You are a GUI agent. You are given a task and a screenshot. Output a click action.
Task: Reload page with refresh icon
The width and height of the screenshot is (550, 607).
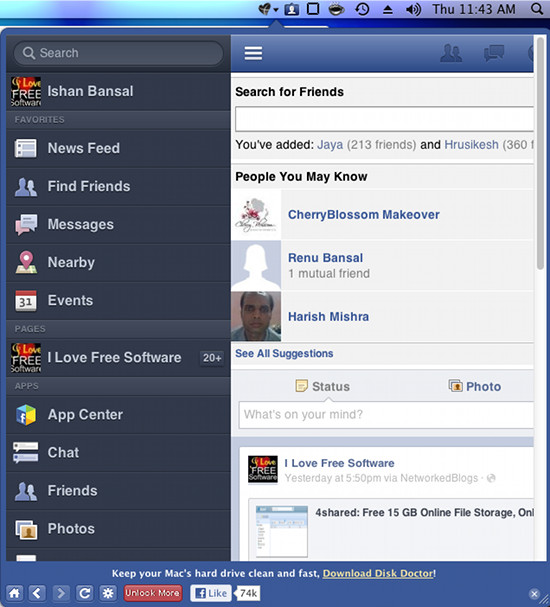[x=84, y=593]
